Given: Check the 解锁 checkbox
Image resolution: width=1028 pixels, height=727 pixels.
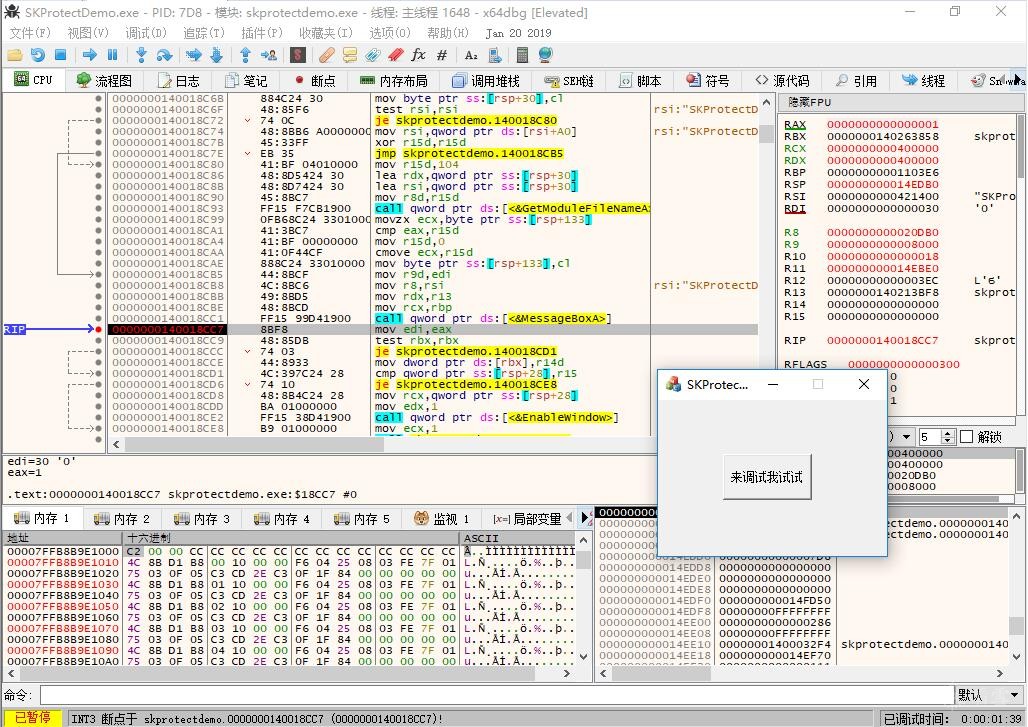Looking at the screenshot, I should tap(966, 437).
